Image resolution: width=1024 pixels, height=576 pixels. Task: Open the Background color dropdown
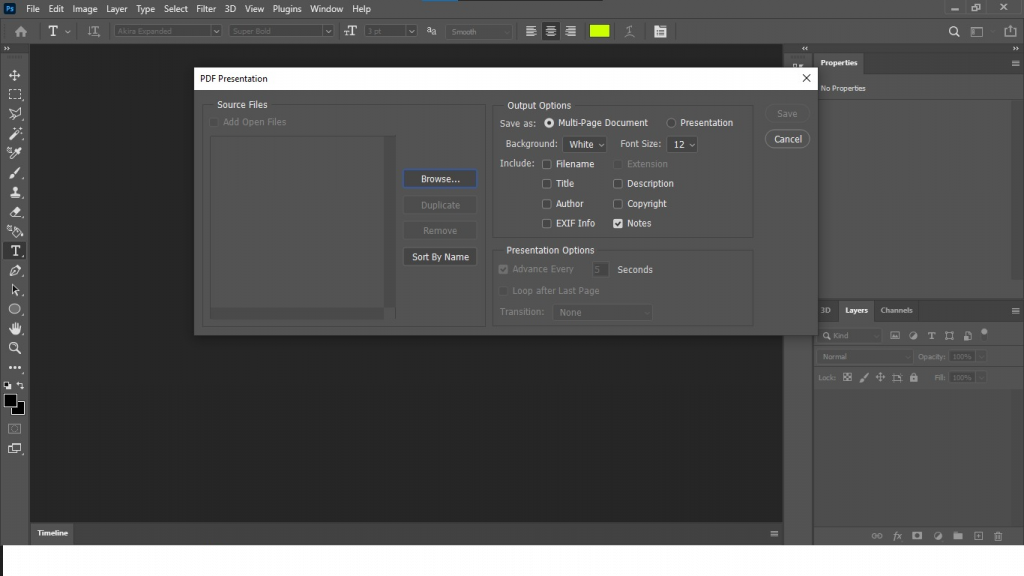click(x=585, y=143)
